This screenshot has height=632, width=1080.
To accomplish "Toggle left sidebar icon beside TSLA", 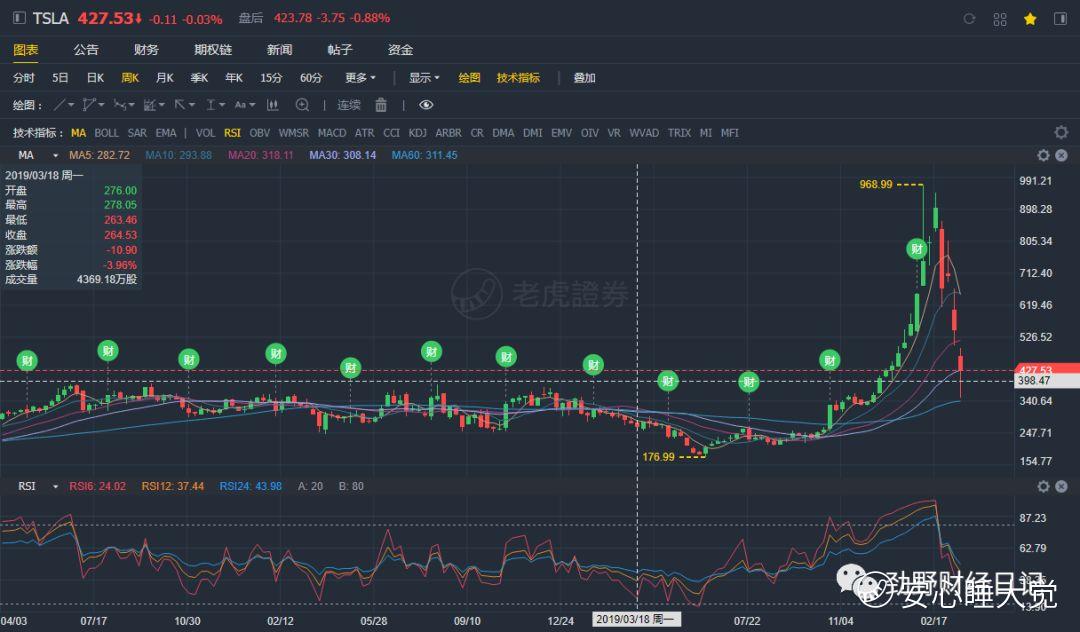I will tap(19, 18).
